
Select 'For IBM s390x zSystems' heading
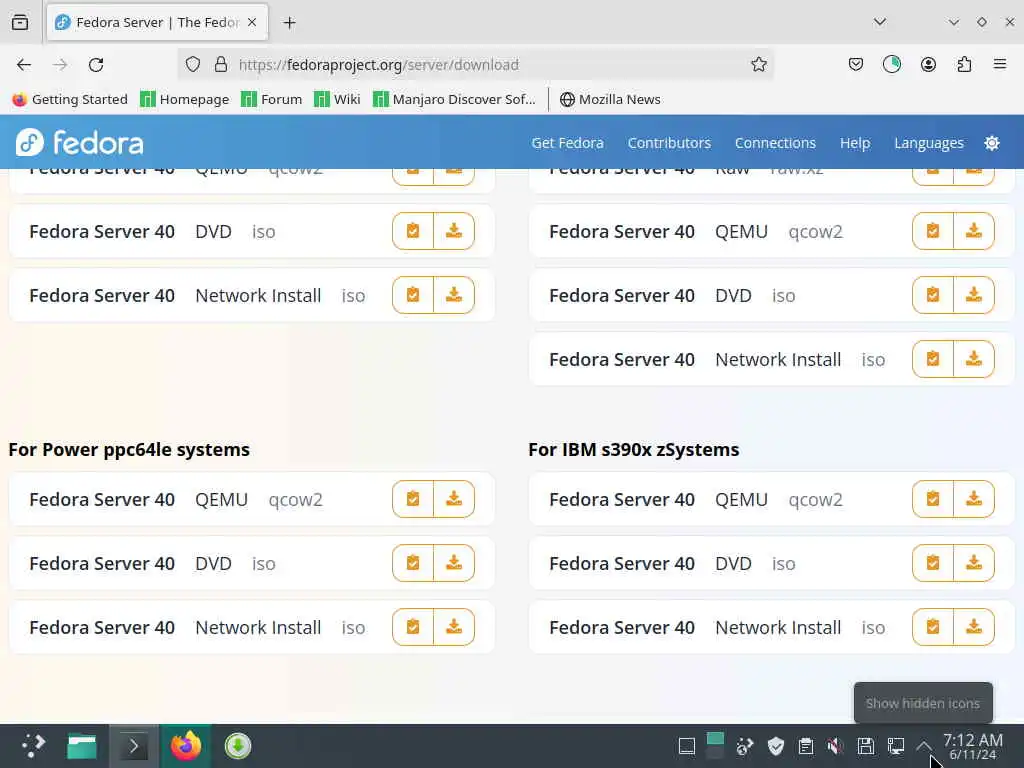click(633, 450)
